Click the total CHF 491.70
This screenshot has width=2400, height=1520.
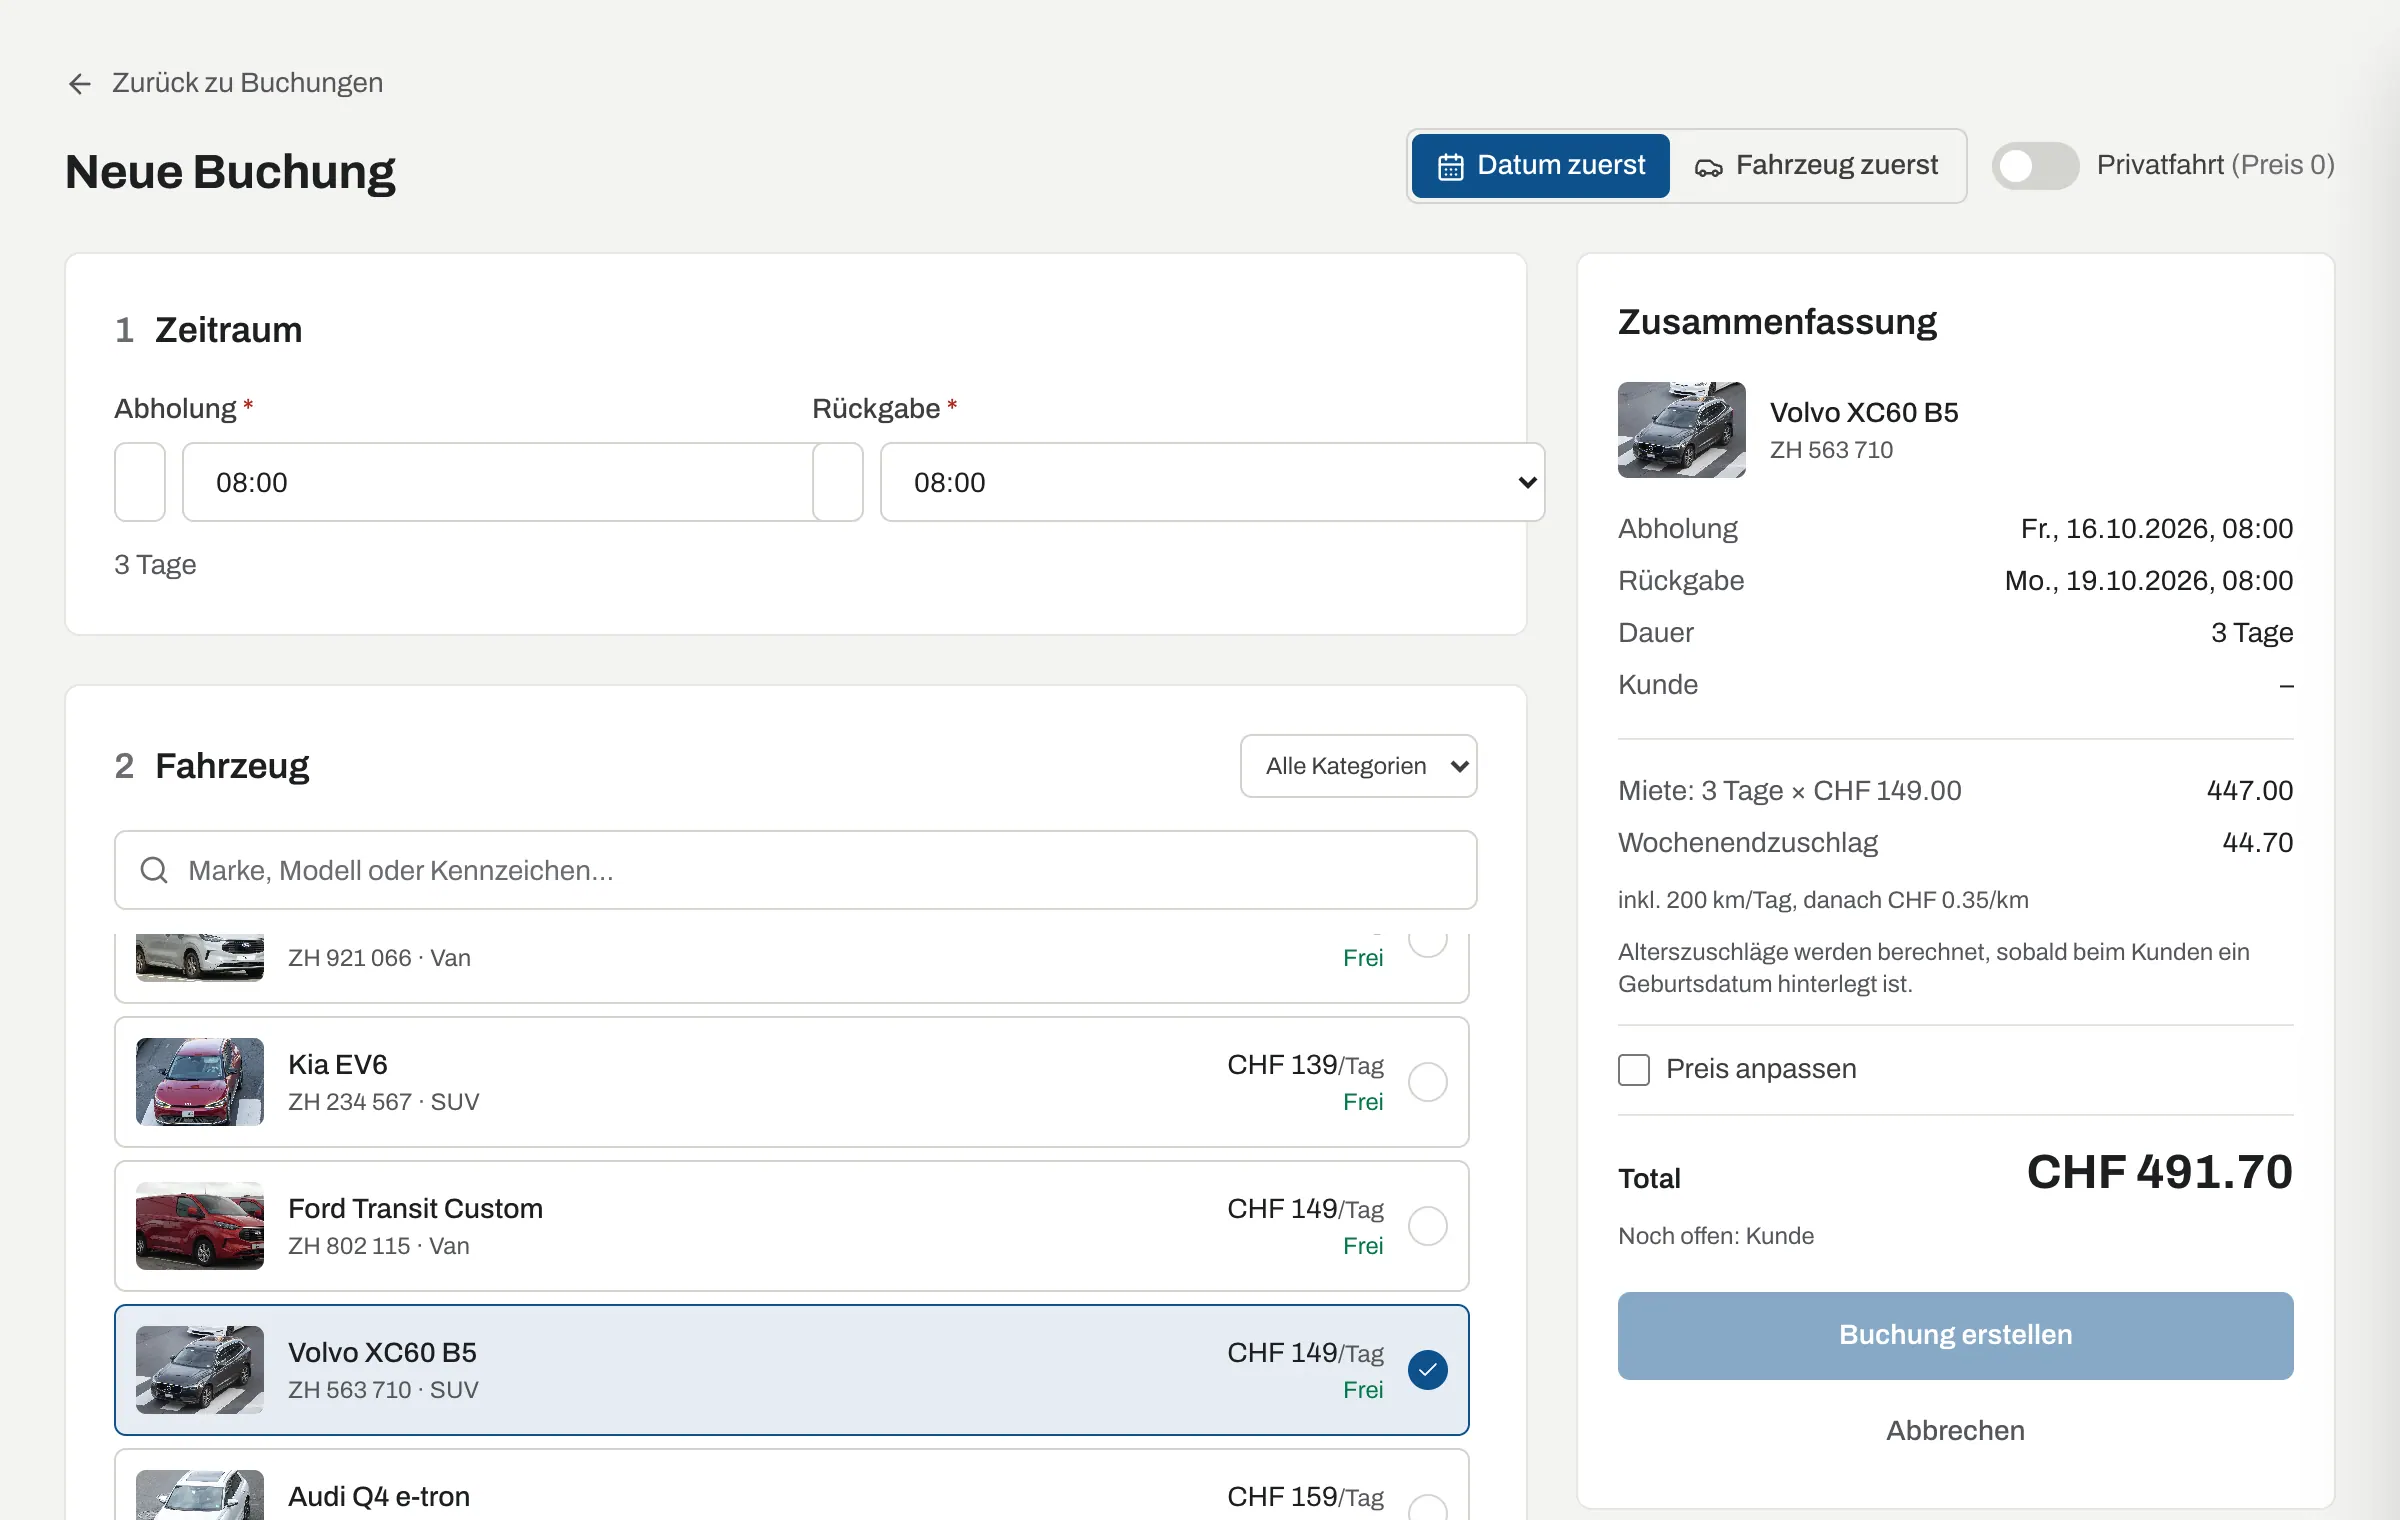tap(2160, 1172)
